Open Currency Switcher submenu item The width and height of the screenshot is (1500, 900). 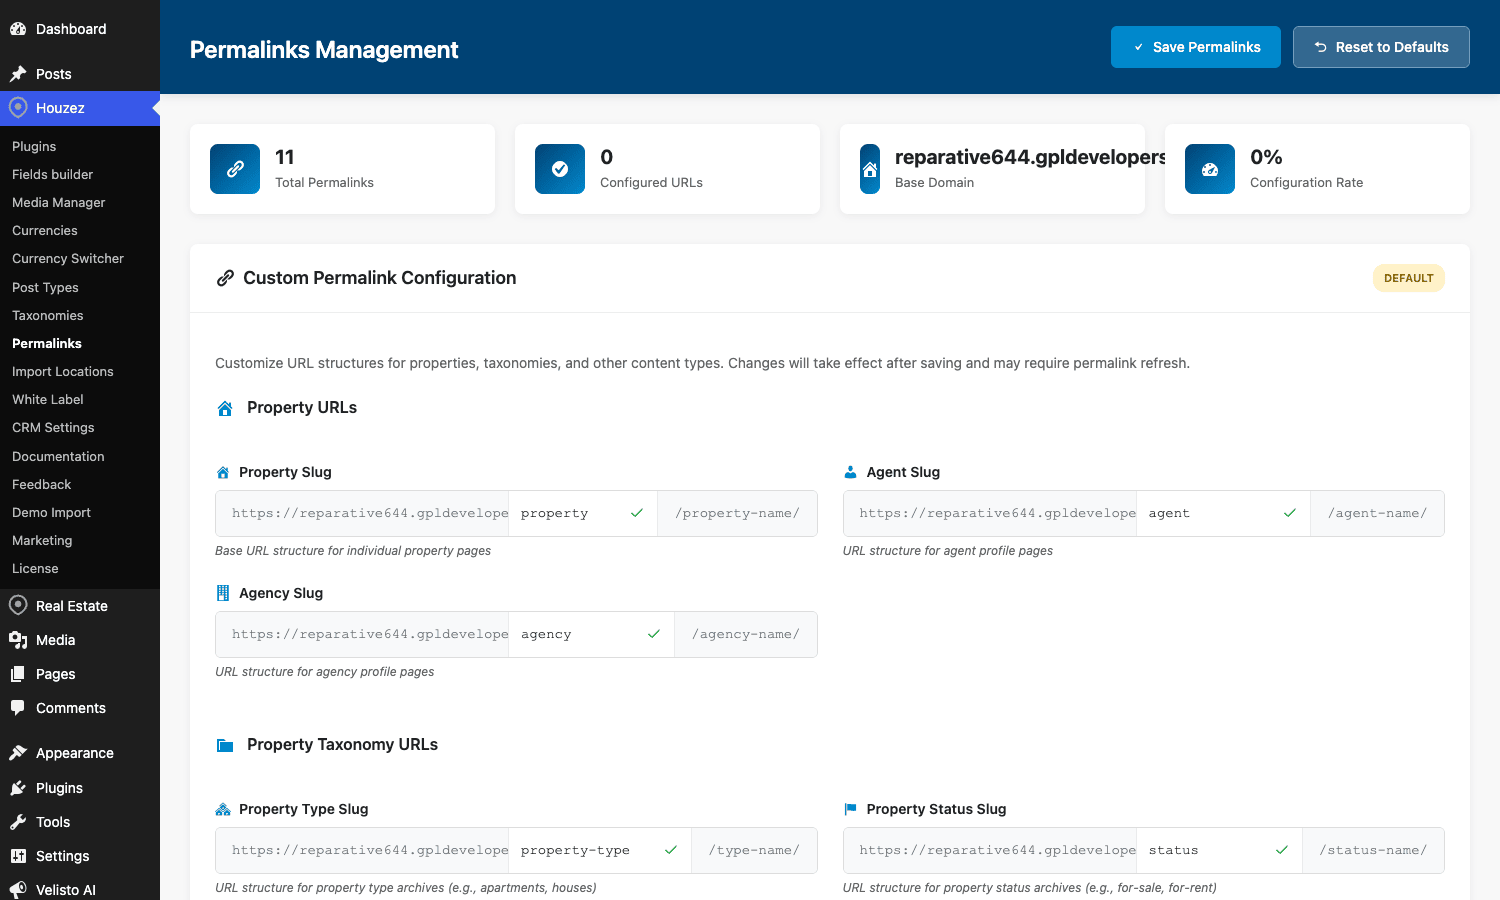pos(68,258)
